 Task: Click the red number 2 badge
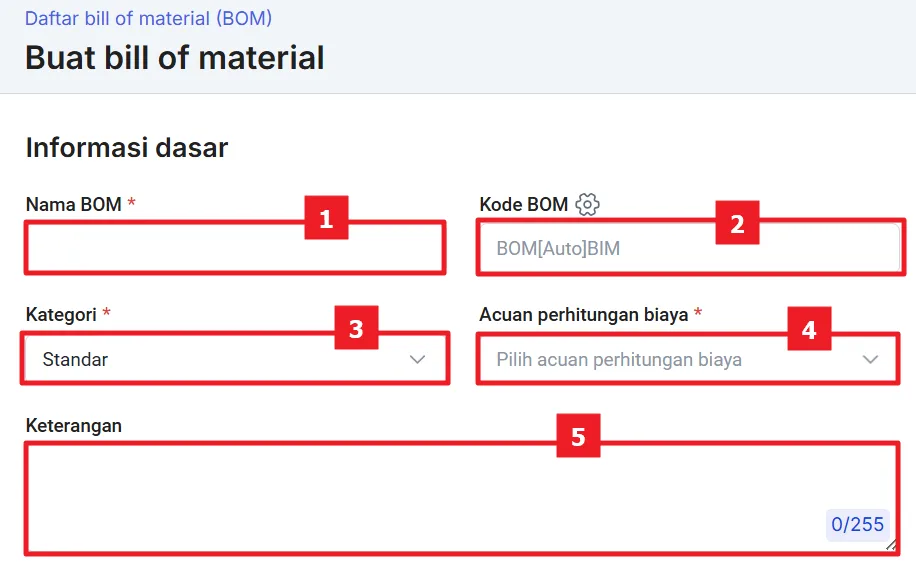(737, 223)
